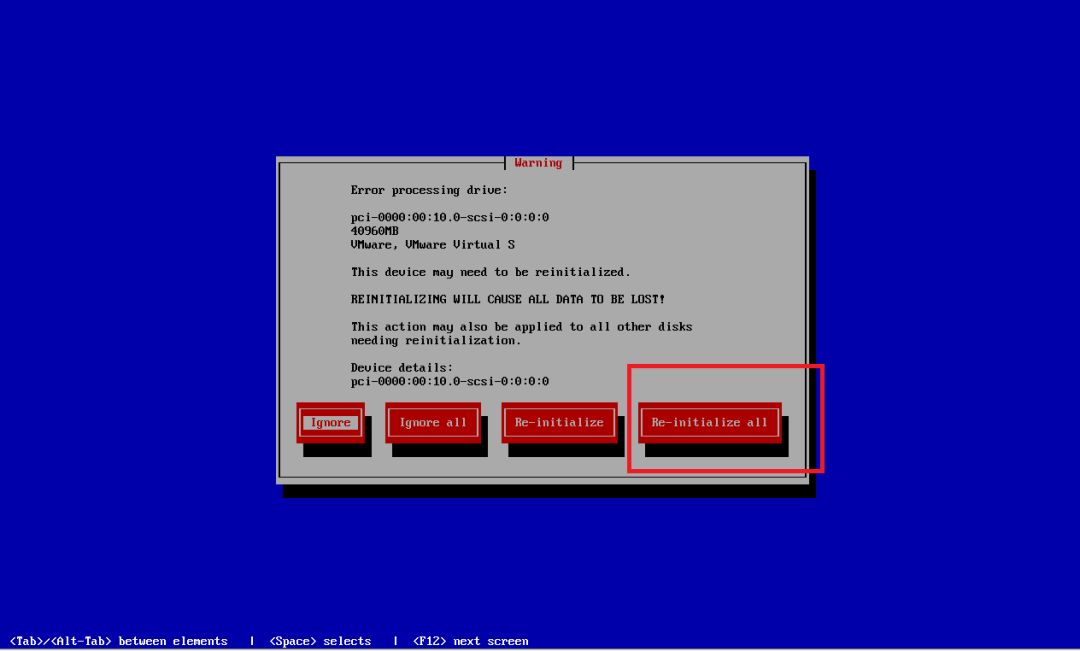1080x651 pixels.
Task: Click the '<Space> selects' hint
Action: click(320, 641)
